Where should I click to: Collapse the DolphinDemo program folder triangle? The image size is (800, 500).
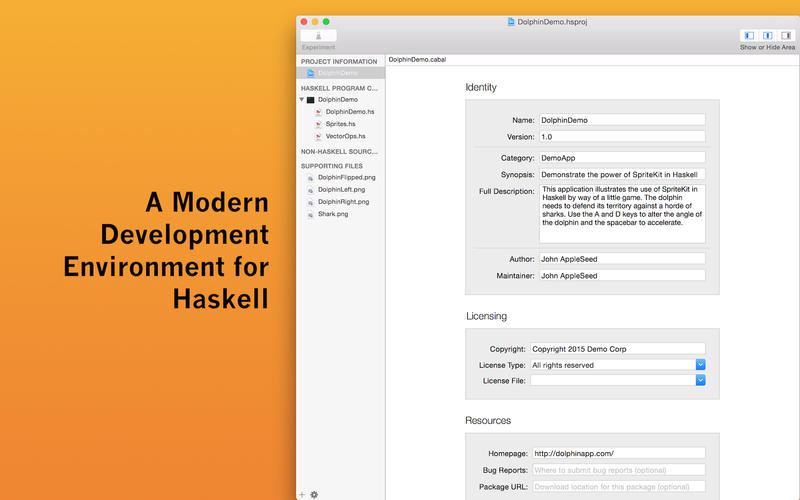[302, 99]
